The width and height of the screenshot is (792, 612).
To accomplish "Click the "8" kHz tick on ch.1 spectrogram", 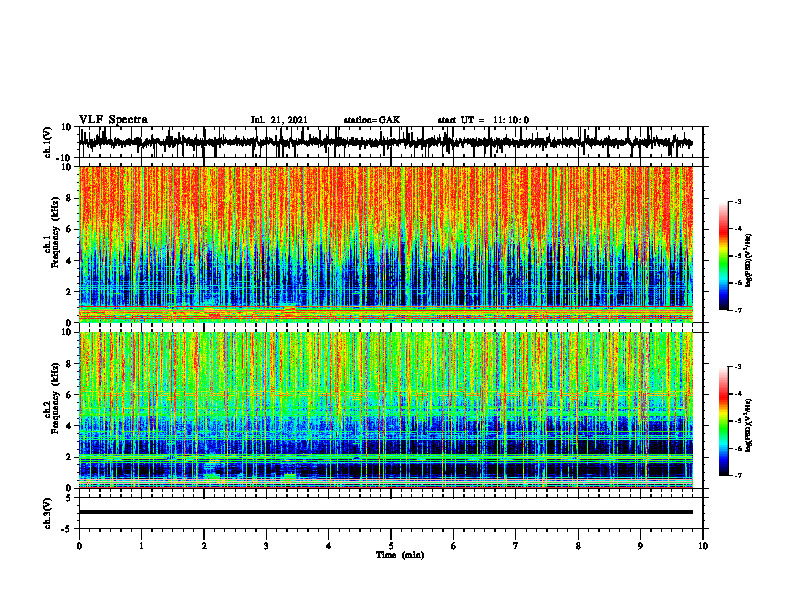I will click(70, 198).
